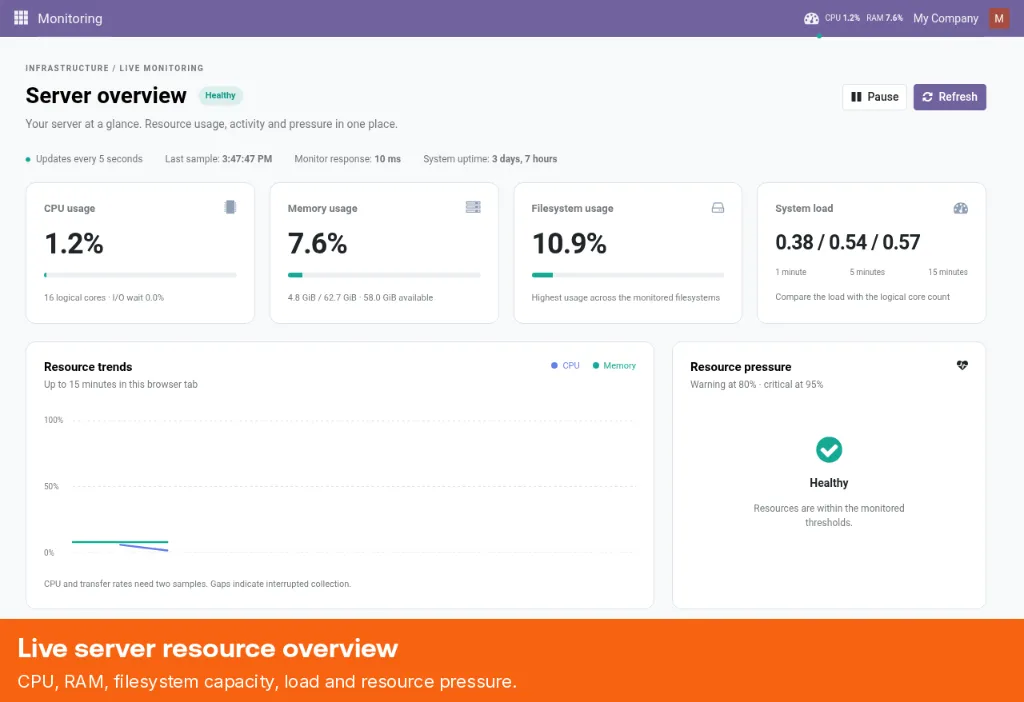Click the CPU 1.2% indicator in top bar
The image size is (1024, 702).
(x=842, y=18)
